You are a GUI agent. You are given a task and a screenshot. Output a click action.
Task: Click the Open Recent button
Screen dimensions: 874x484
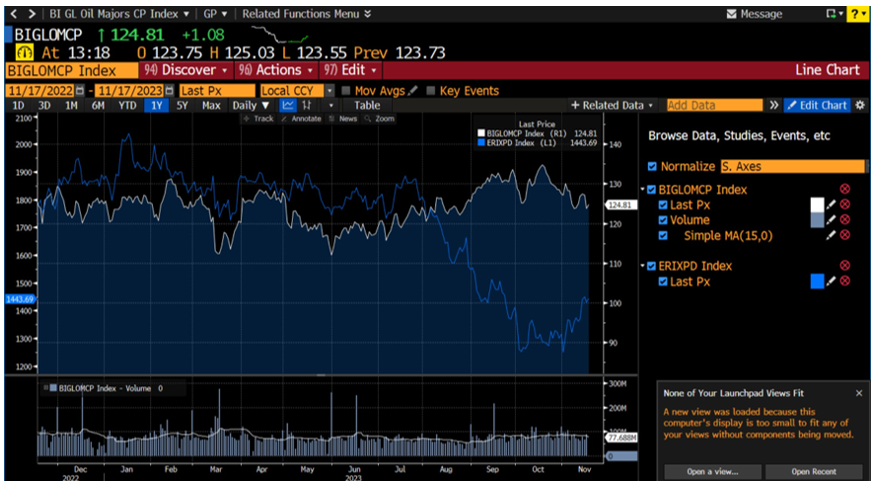814,472
